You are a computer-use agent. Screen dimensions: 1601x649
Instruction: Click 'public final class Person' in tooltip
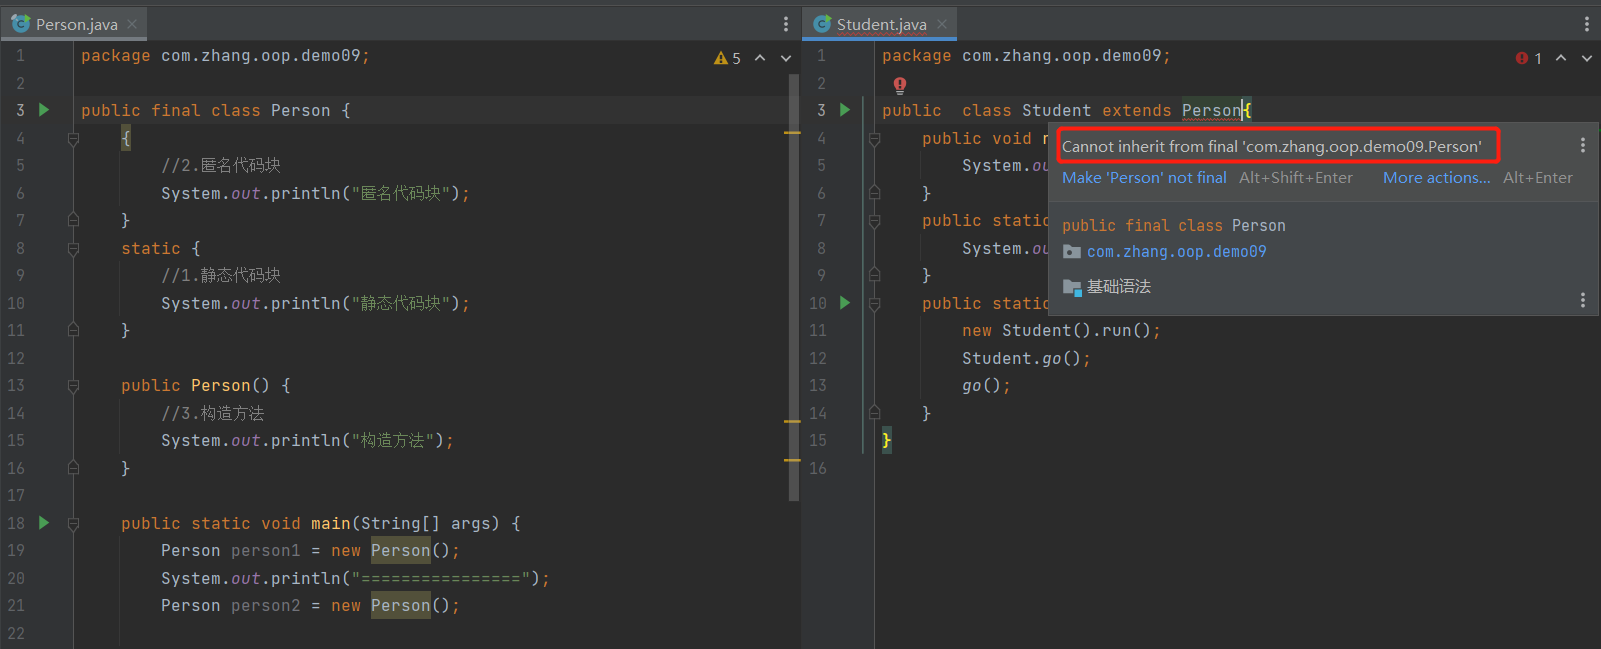pos(1174,226)
